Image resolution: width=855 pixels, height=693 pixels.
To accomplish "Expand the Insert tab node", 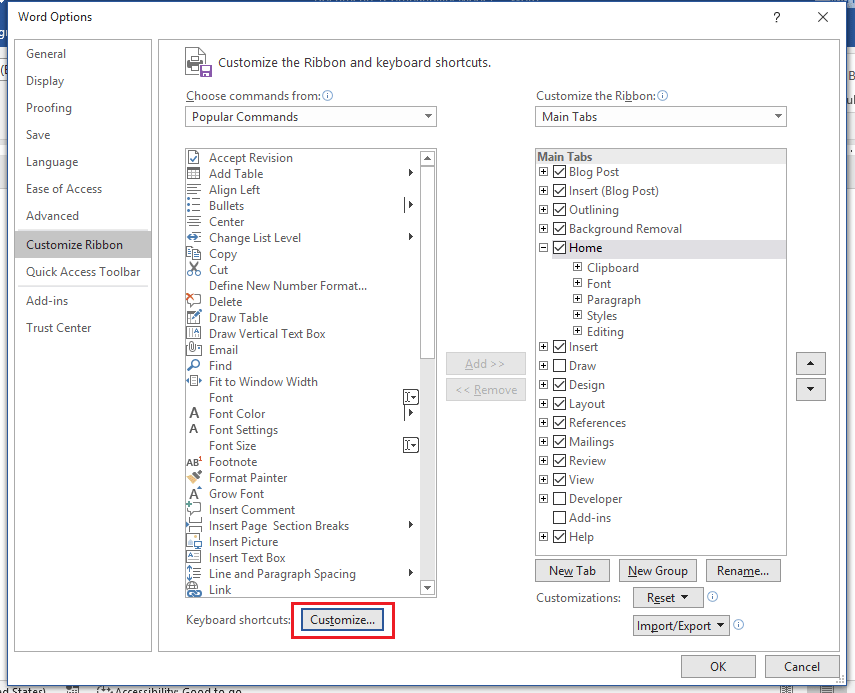I will (x=543, y=347).
